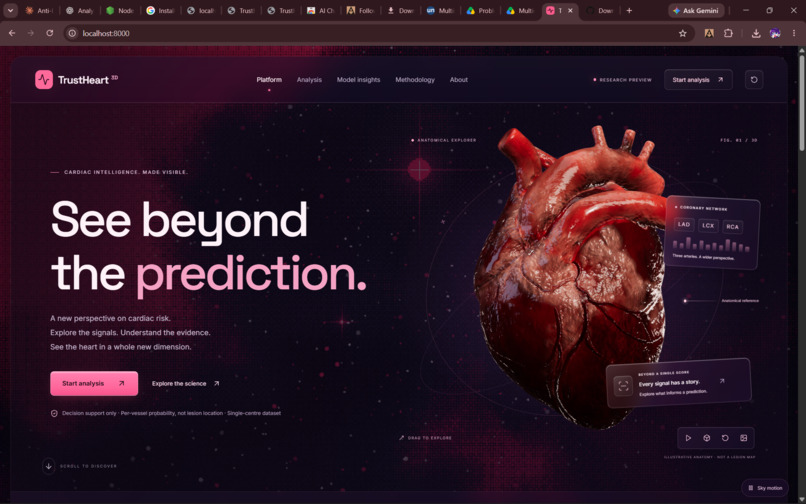Click the browser forward arrow
806x504 pixels.
coord(31,33)
